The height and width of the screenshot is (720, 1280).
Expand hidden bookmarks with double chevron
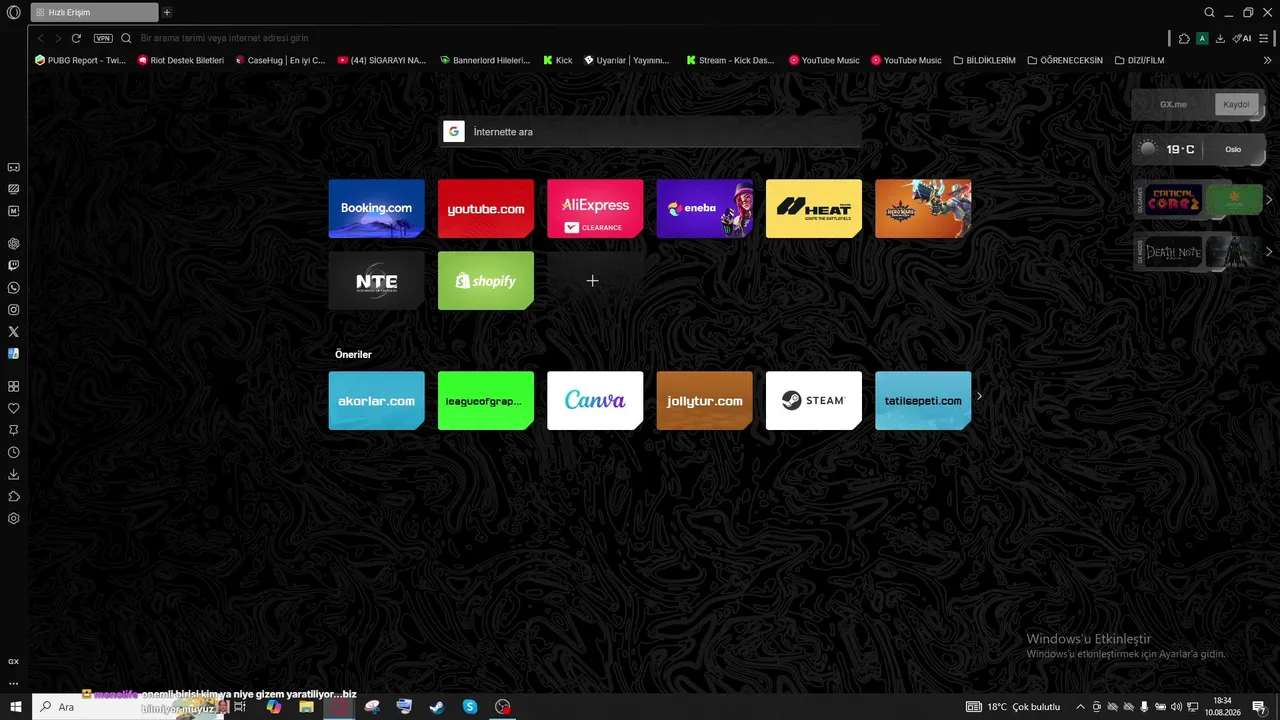(1268, 60)
